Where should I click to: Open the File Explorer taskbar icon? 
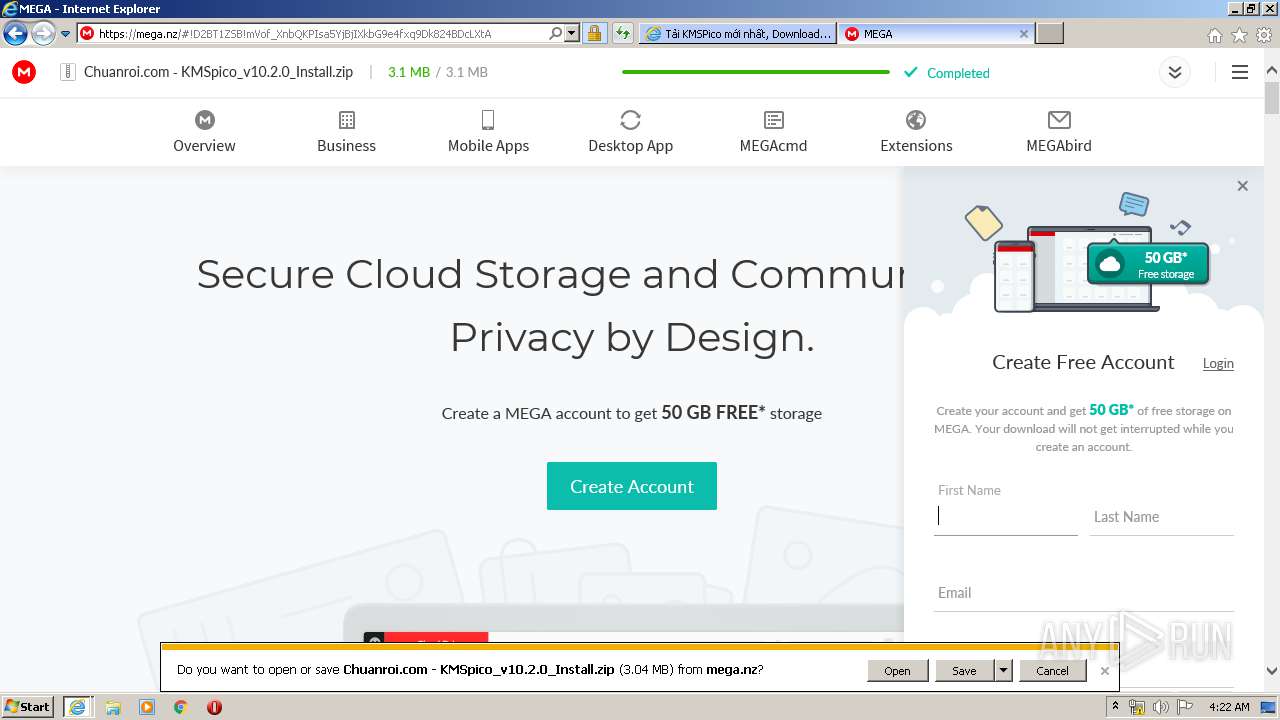[113, 707]
